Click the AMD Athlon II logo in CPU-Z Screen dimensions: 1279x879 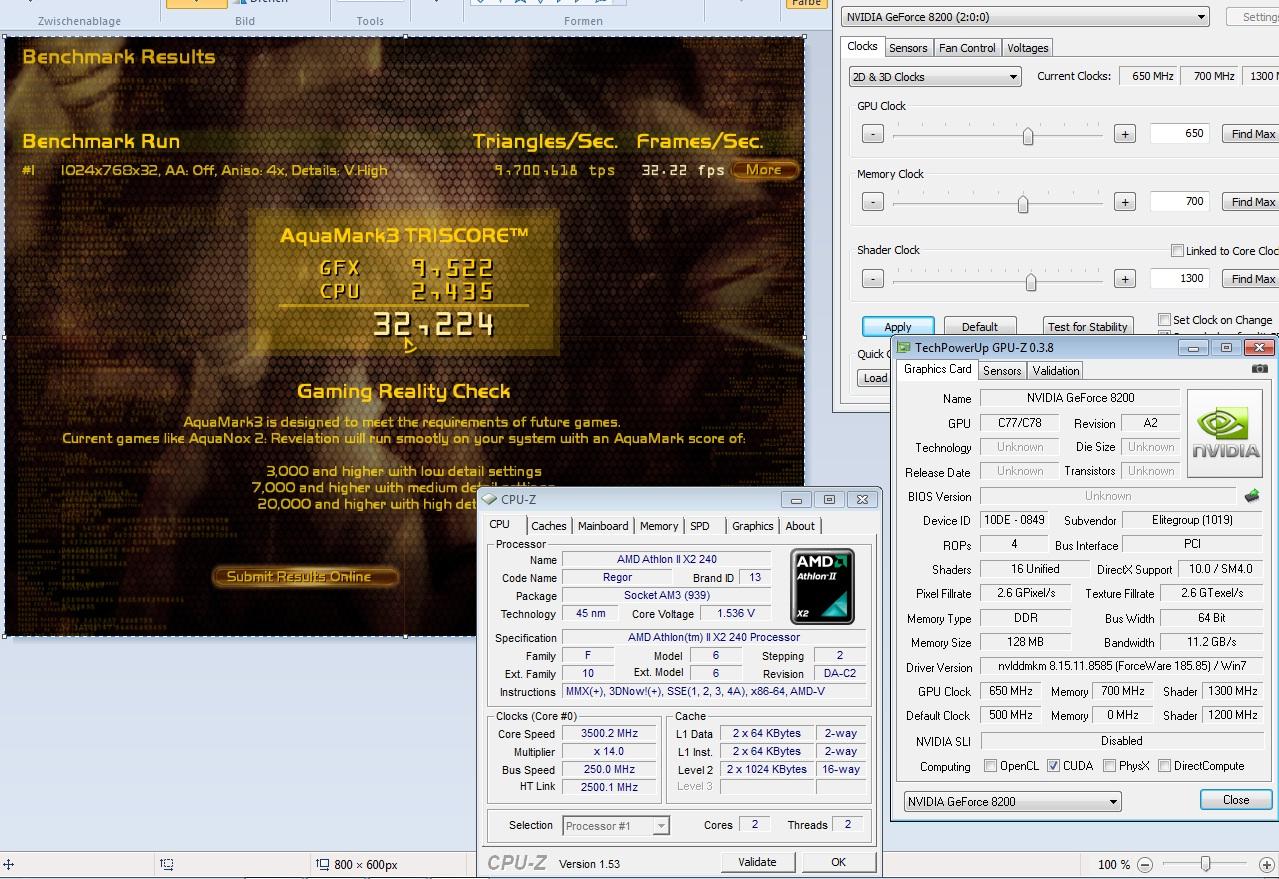[823, 586]
